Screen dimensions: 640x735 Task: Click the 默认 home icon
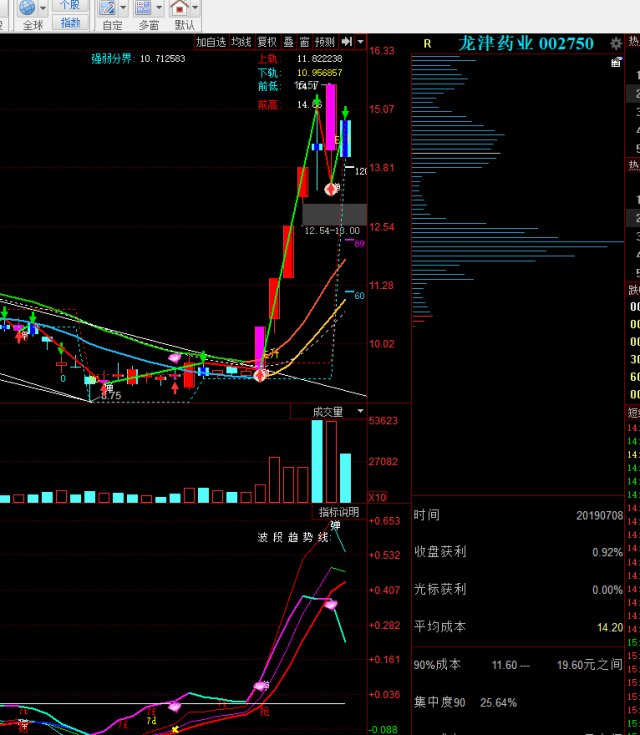pyautogui.click(x=179, y=8)
